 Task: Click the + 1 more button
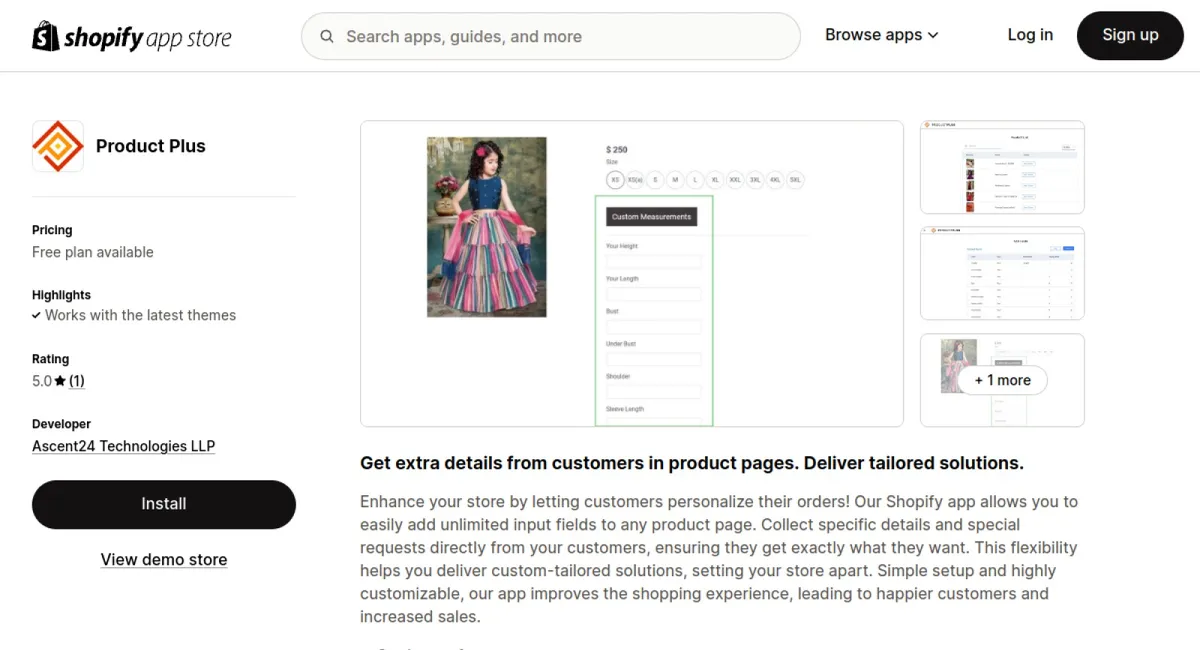pos(1003,380)
